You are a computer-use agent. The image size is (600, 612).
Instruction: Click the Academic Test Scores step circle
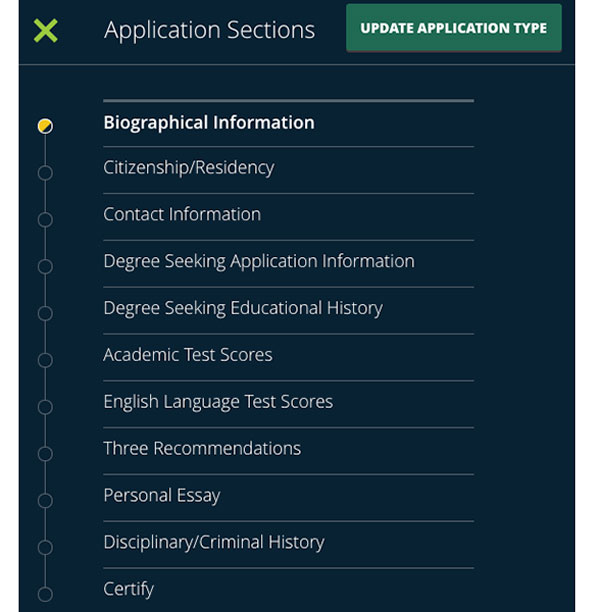45,360
